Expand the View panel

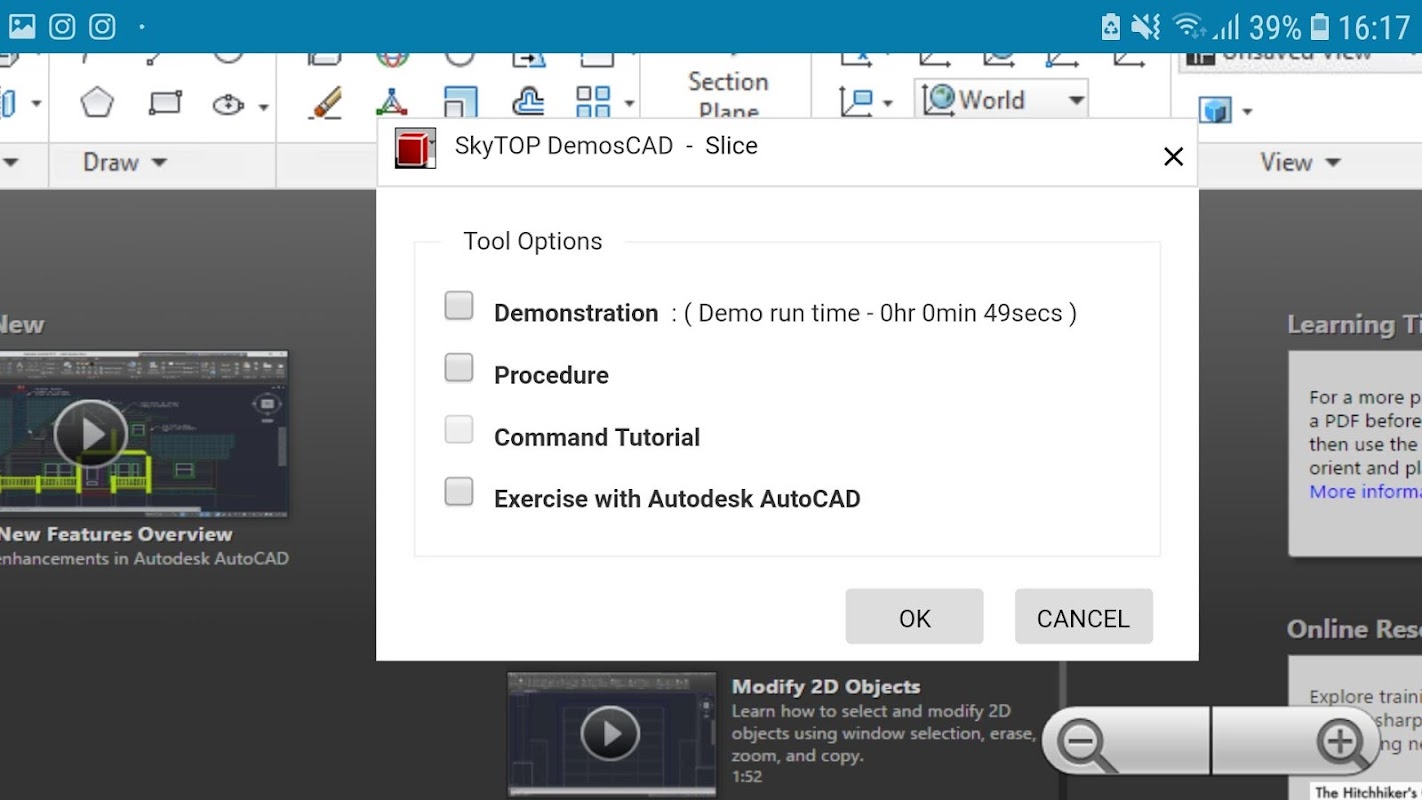tap(1299, 162)
